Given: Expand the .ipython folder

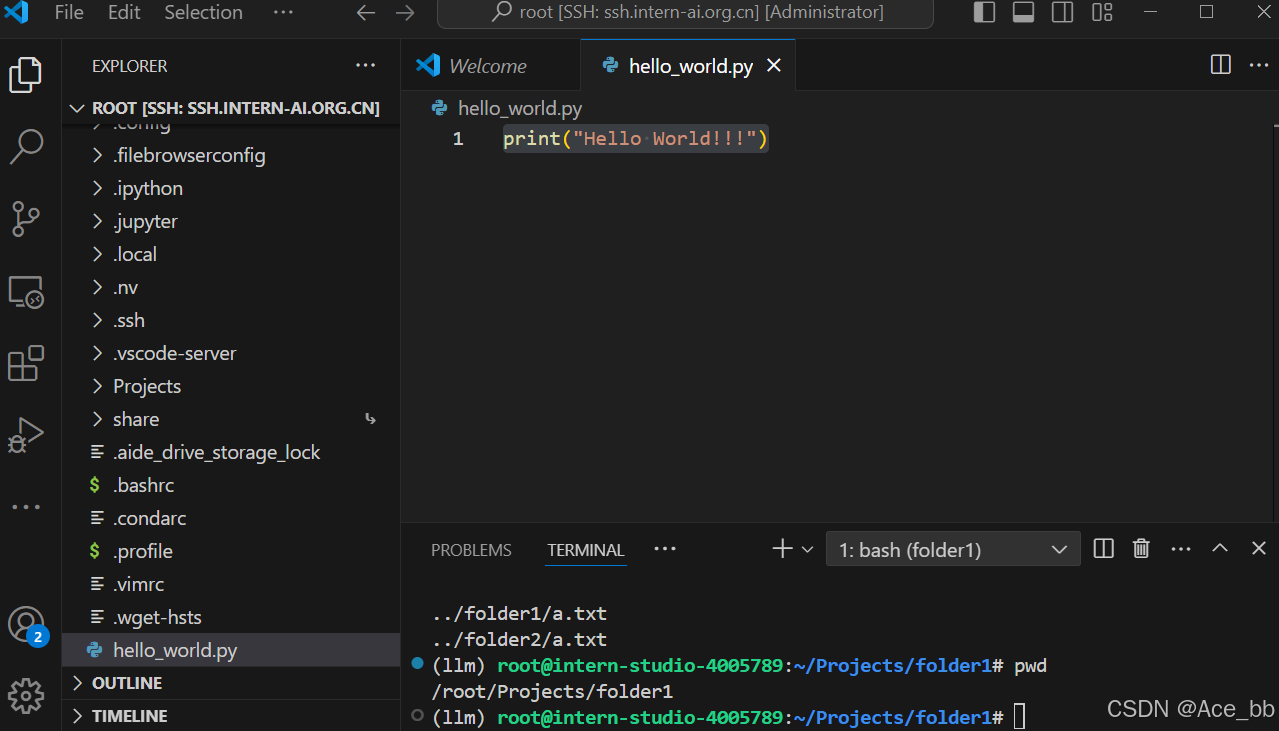Looking at the screenshot, I should click(231, 189).
